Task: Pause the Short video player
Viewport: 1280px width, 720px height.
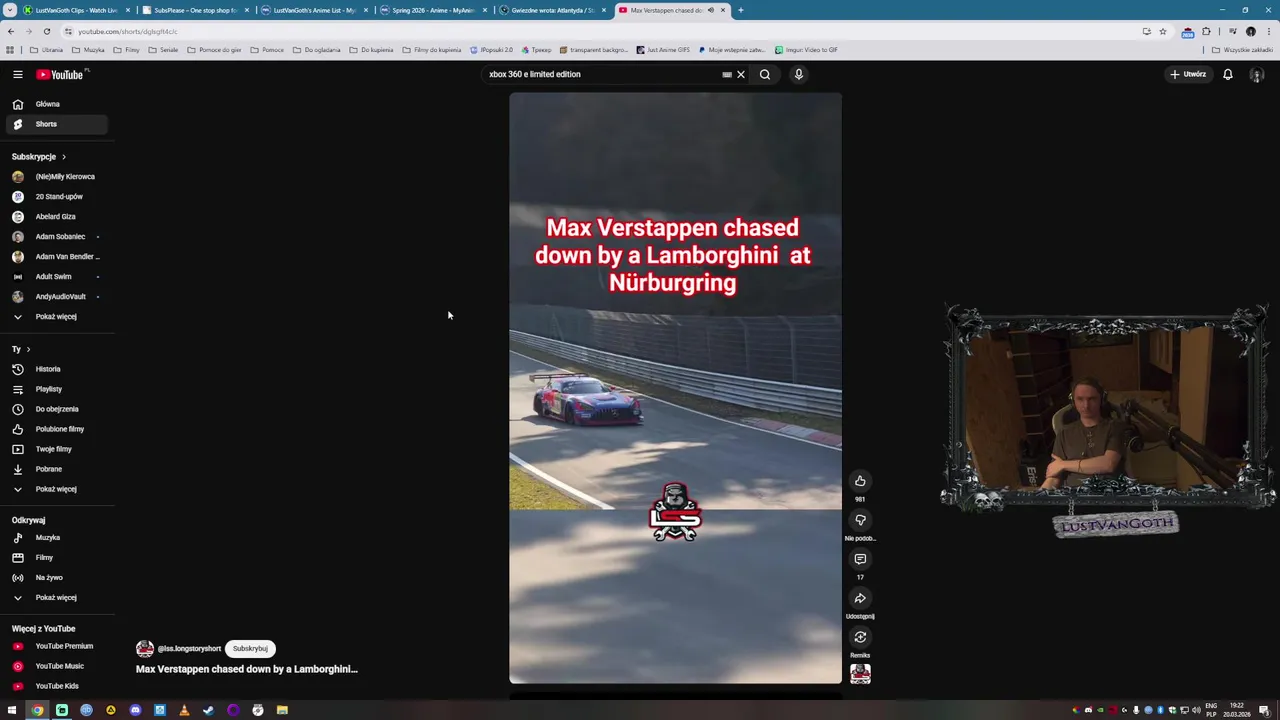Action: [x=675, y=388]
